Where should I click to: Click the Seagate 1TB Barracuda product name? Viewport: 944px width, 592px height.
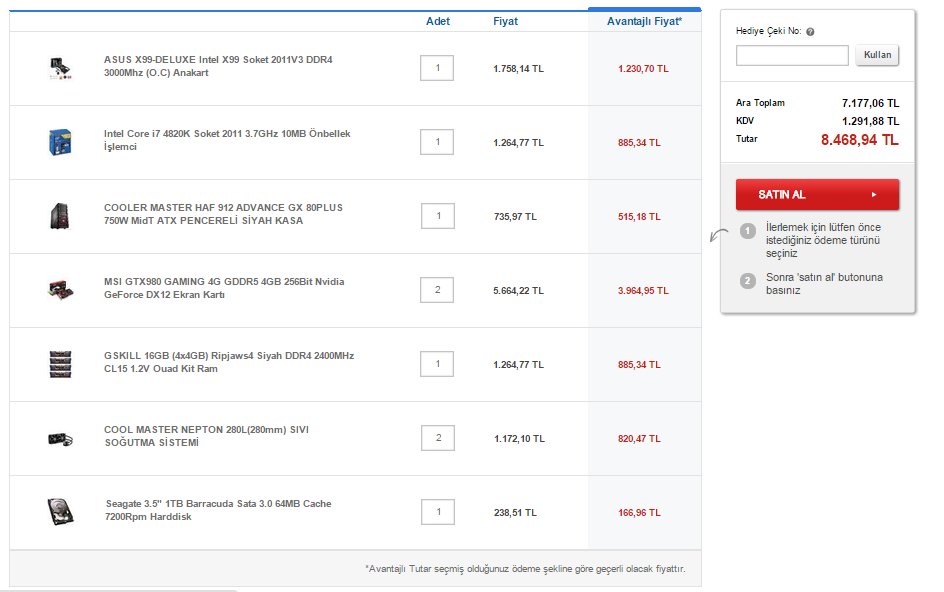pyautogui.click(x=218, y=510)
